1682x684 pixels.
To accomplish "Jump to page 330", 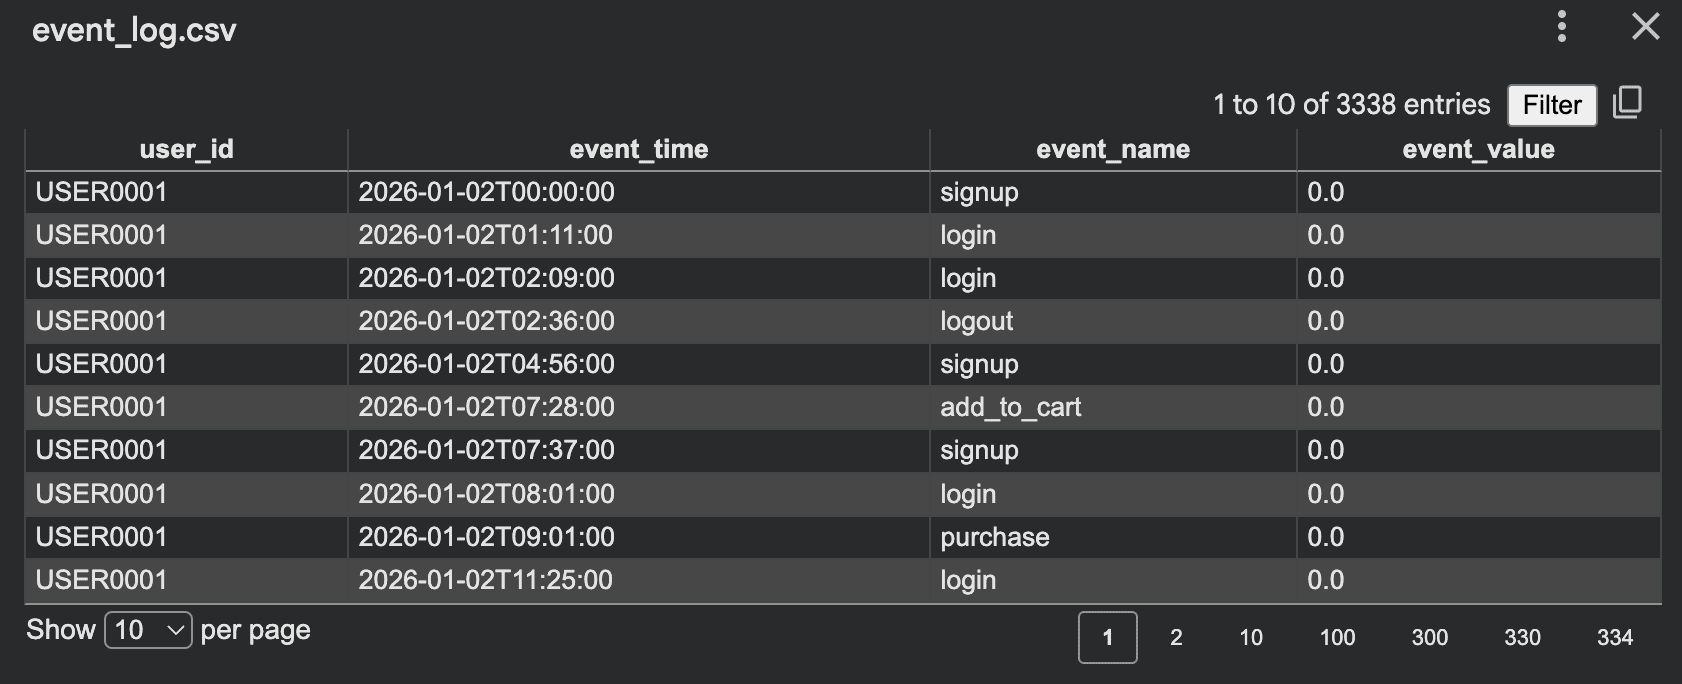I will click(x=1522, y=637).
